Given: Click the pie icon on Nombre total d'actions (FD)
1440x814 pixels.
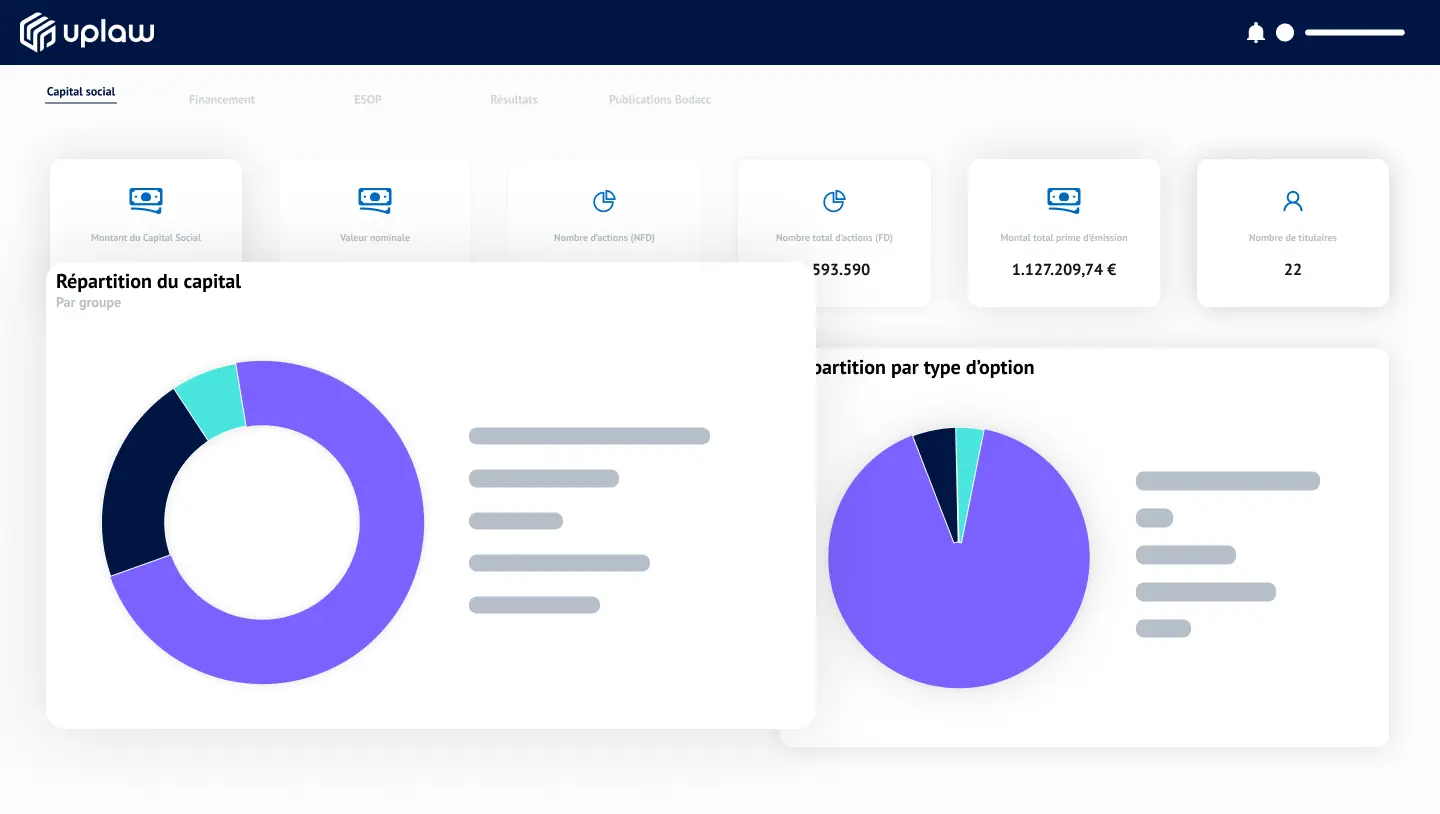Looking at the screenshot, I should click(x=834, y=200).
